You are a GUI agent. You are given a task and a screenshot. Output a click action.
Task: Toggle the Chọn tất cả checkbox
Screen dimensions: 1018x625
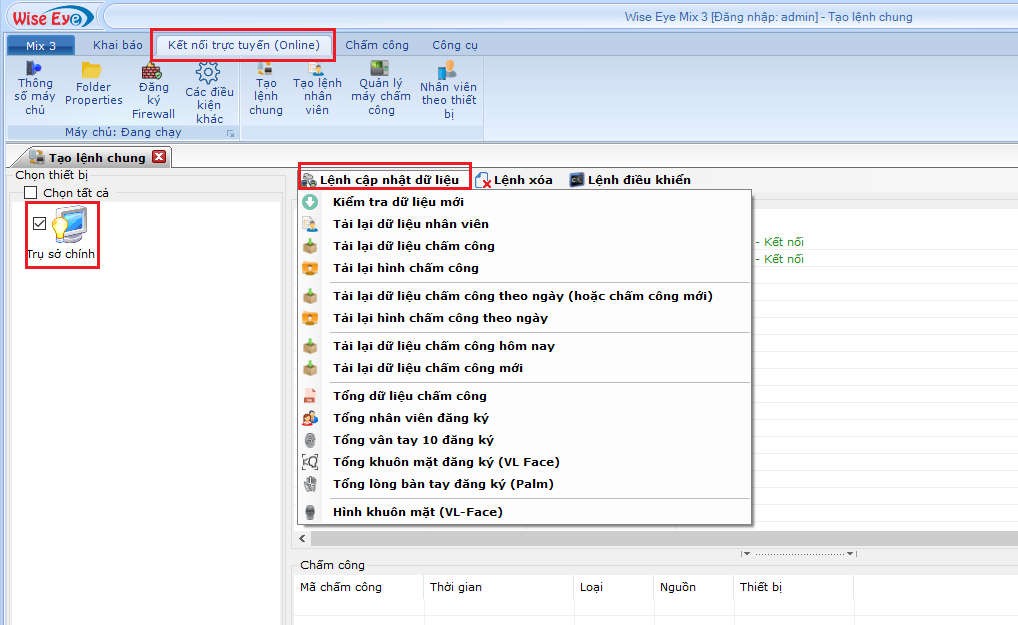click(x=31, y=193)
